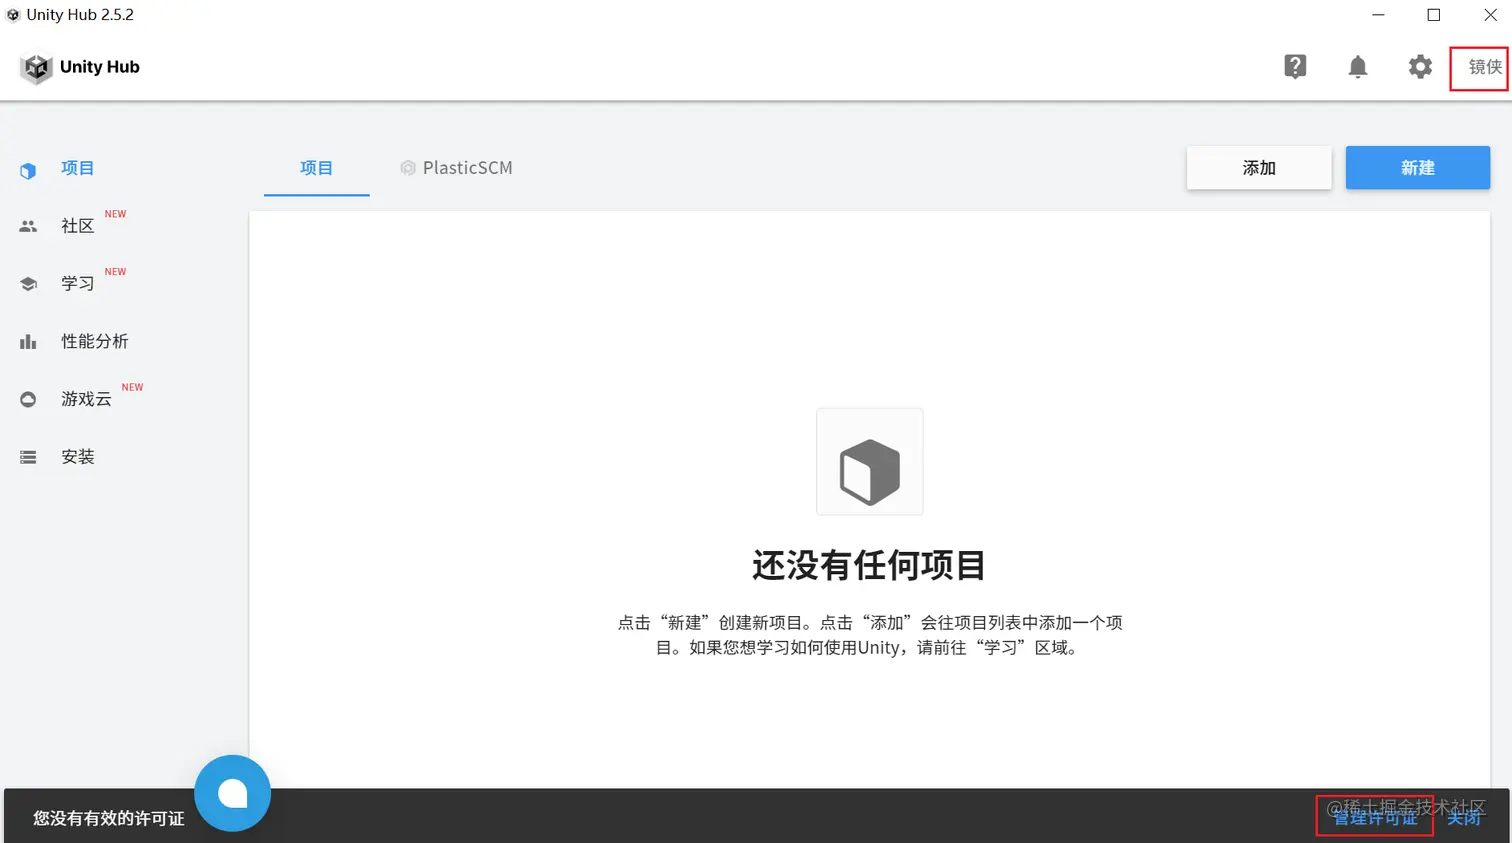
Task: Click the 还没有任何项目 heading
Action: pos(869,566)
